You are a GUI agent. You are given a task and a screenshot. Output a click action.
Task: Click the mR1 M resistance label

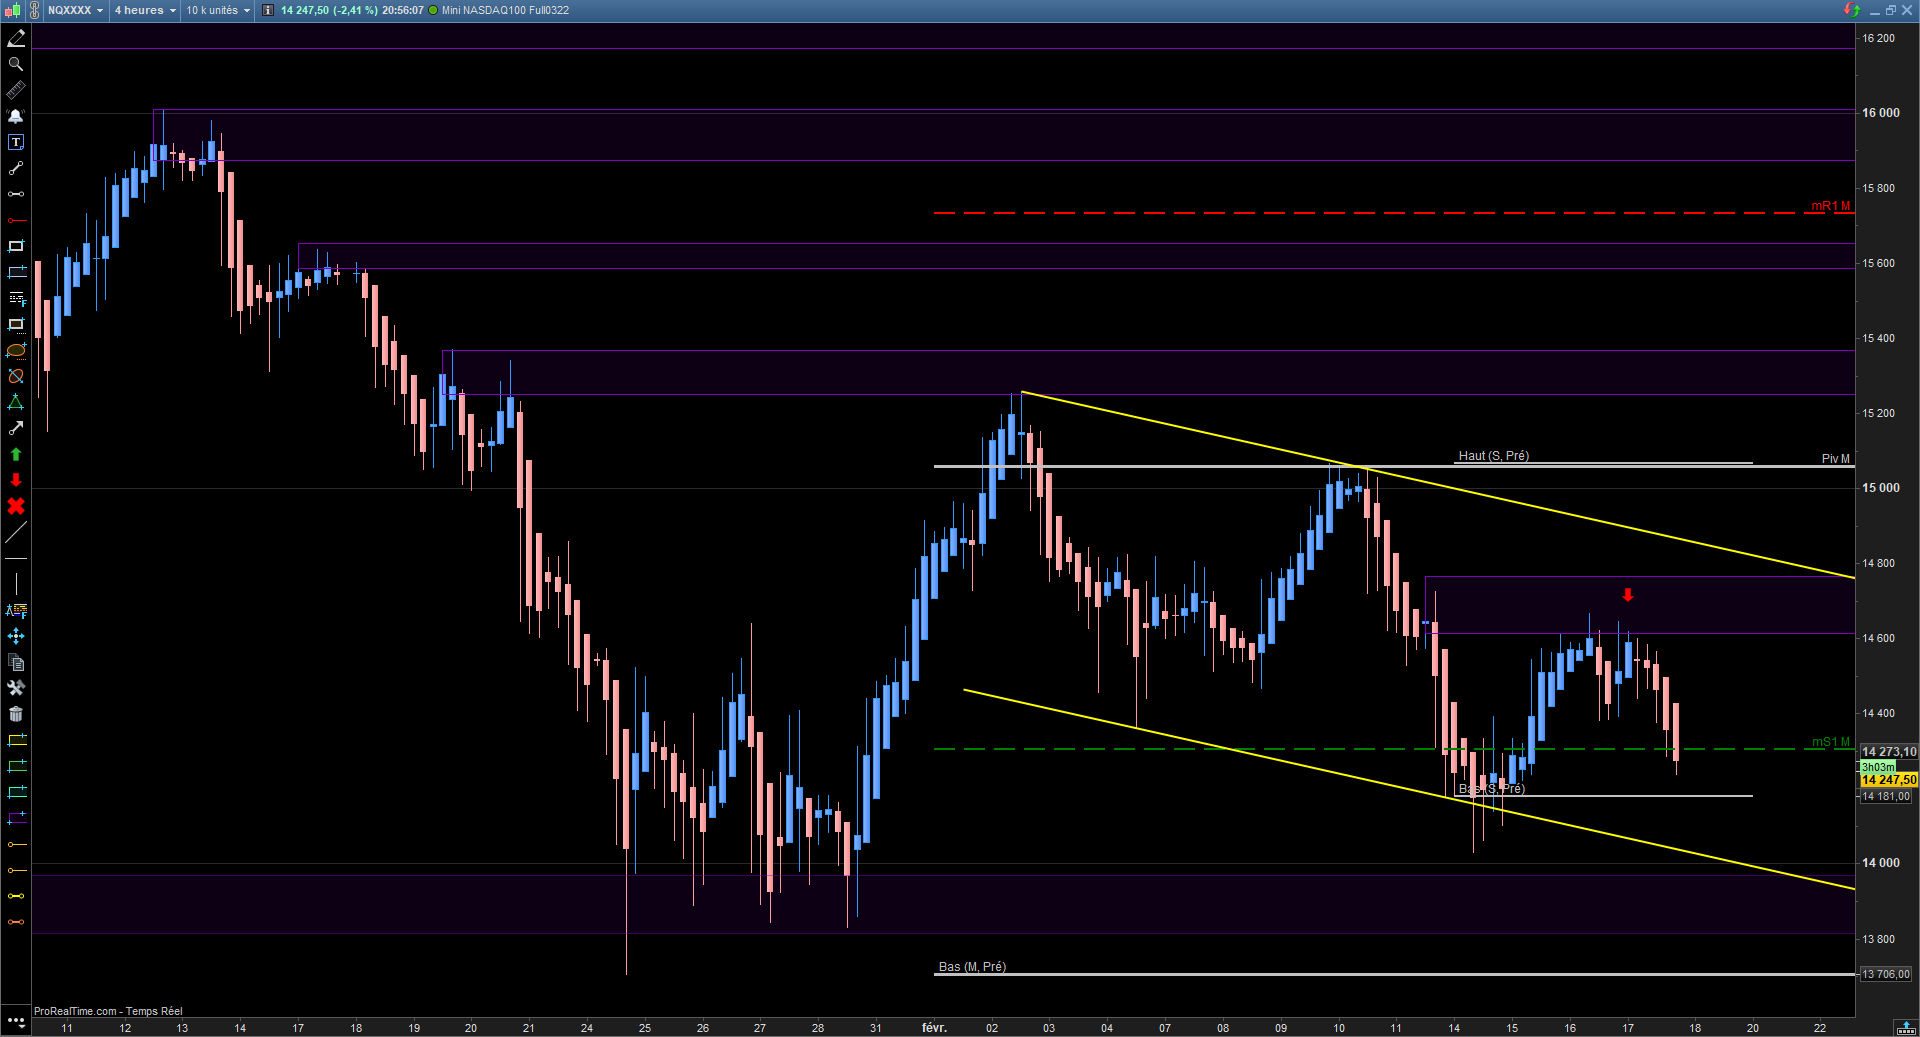(x=1831, y=206)
